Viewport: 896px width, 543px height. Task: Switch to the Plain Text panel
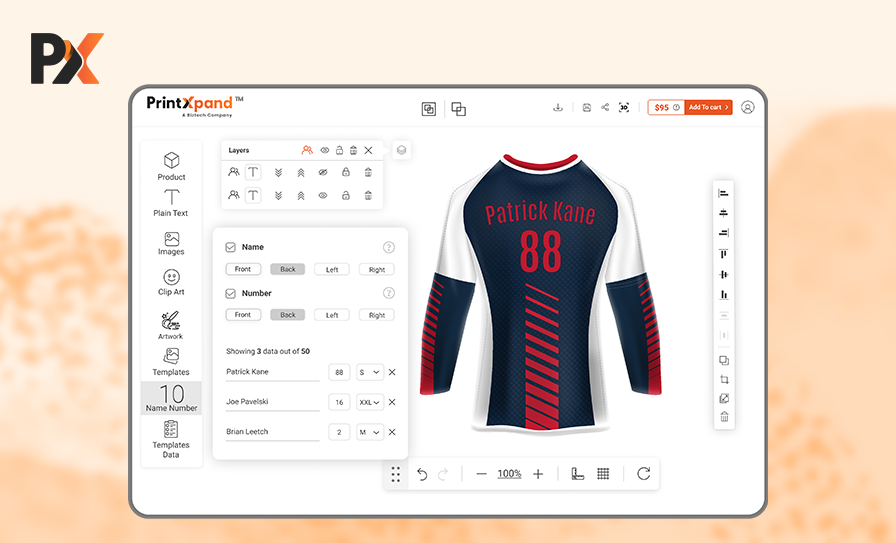coord(171,202)
